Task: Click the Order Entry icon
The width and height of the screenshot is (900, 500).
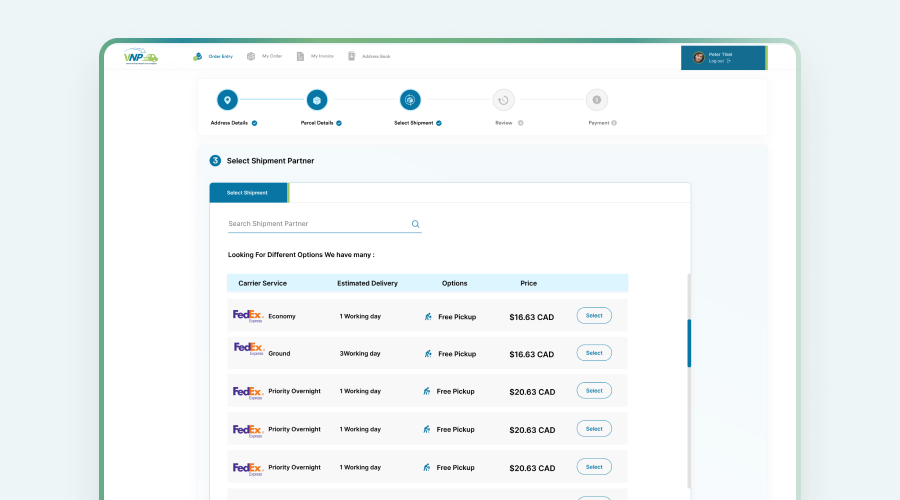Action: point(197,56)
